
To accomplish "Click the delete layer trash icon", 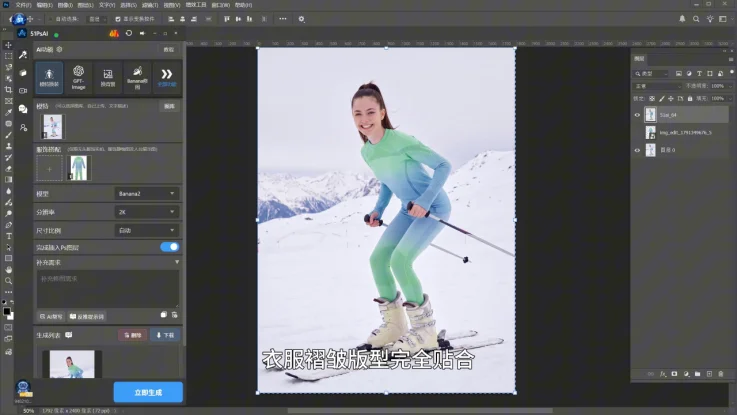I will (721, 374).
